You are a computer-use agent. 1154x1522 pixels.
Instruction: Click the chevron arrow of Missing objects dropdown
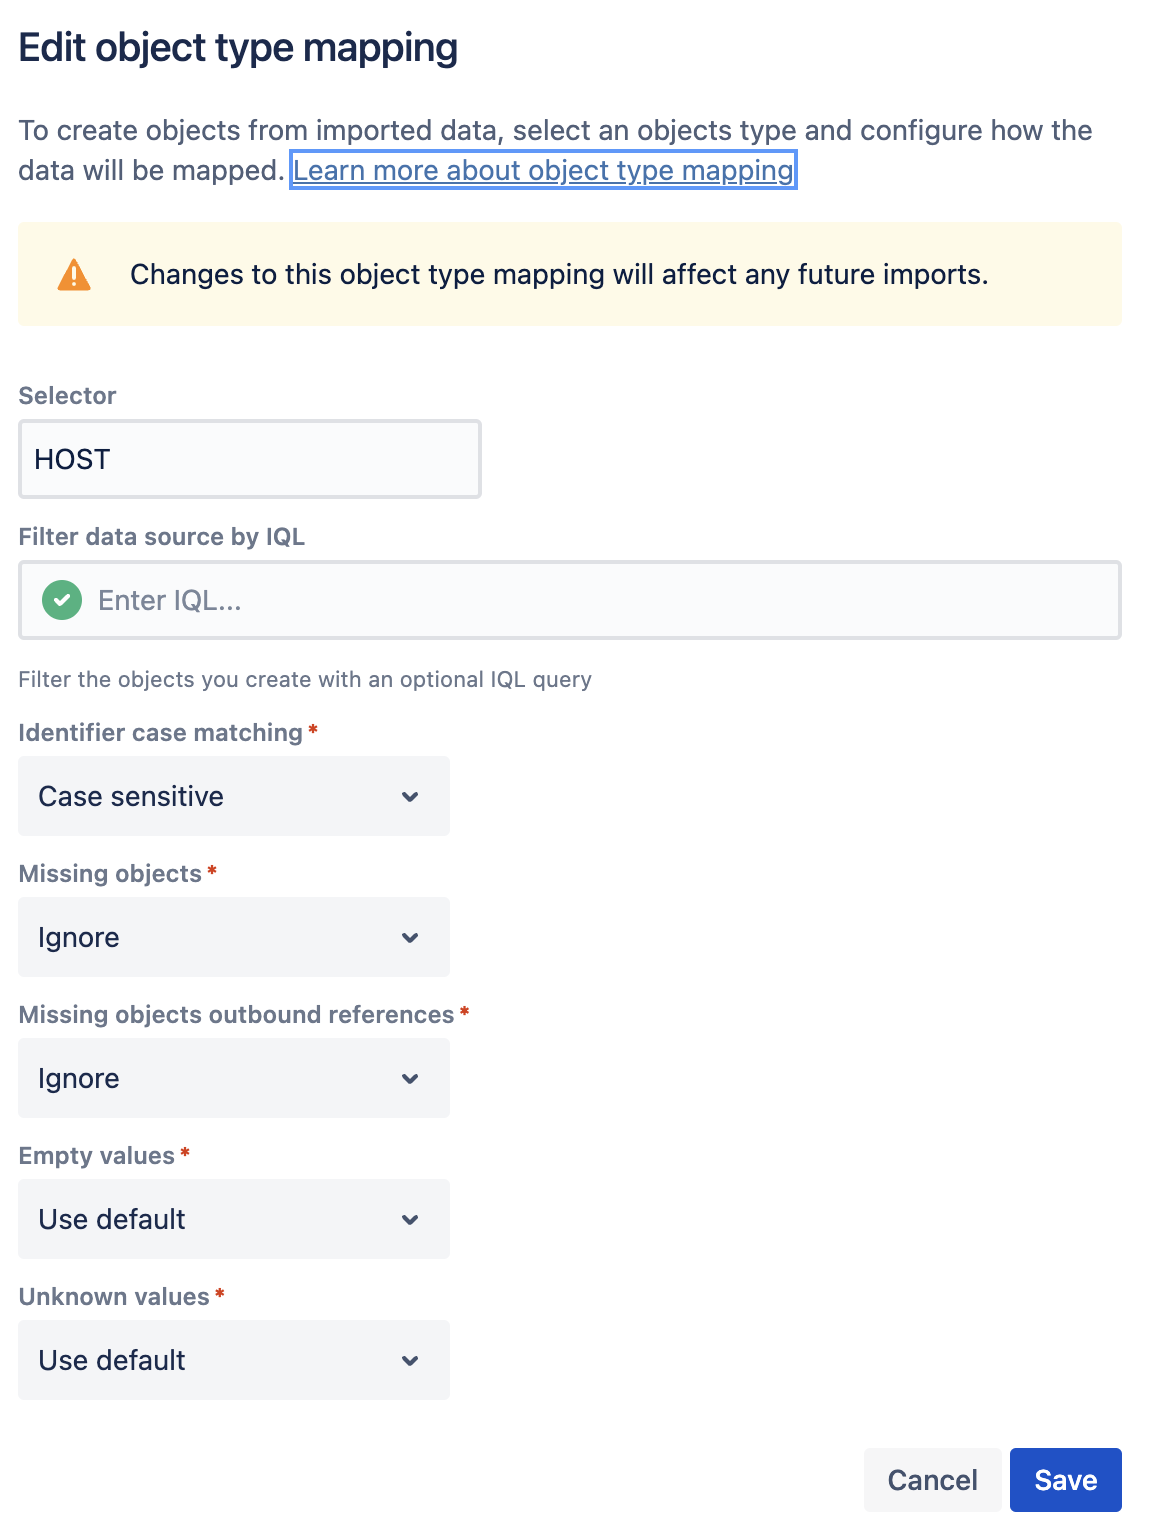coord(410,938)
